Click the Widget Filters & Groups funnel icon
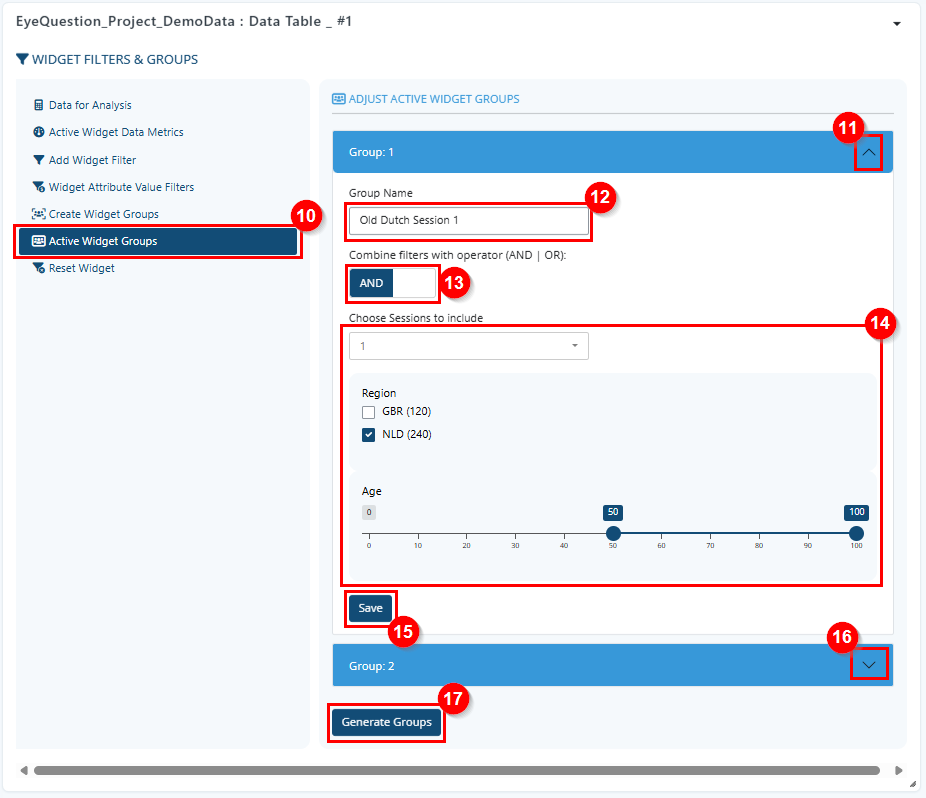Image resolution: width=926 pixels, height=798 pixels. pyautogui.click(x=22, y=59)
